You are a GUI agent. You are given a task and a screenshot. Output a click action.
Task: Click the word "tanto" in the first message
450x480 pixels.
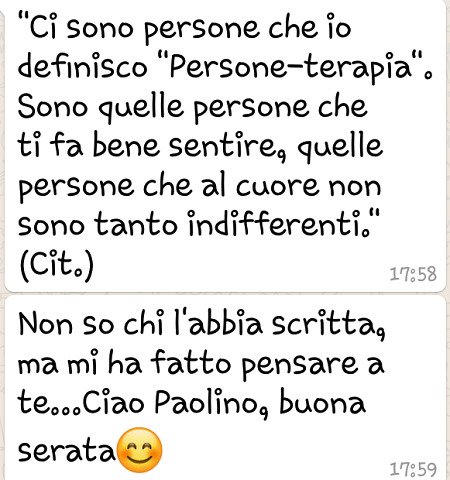[135, 224]
